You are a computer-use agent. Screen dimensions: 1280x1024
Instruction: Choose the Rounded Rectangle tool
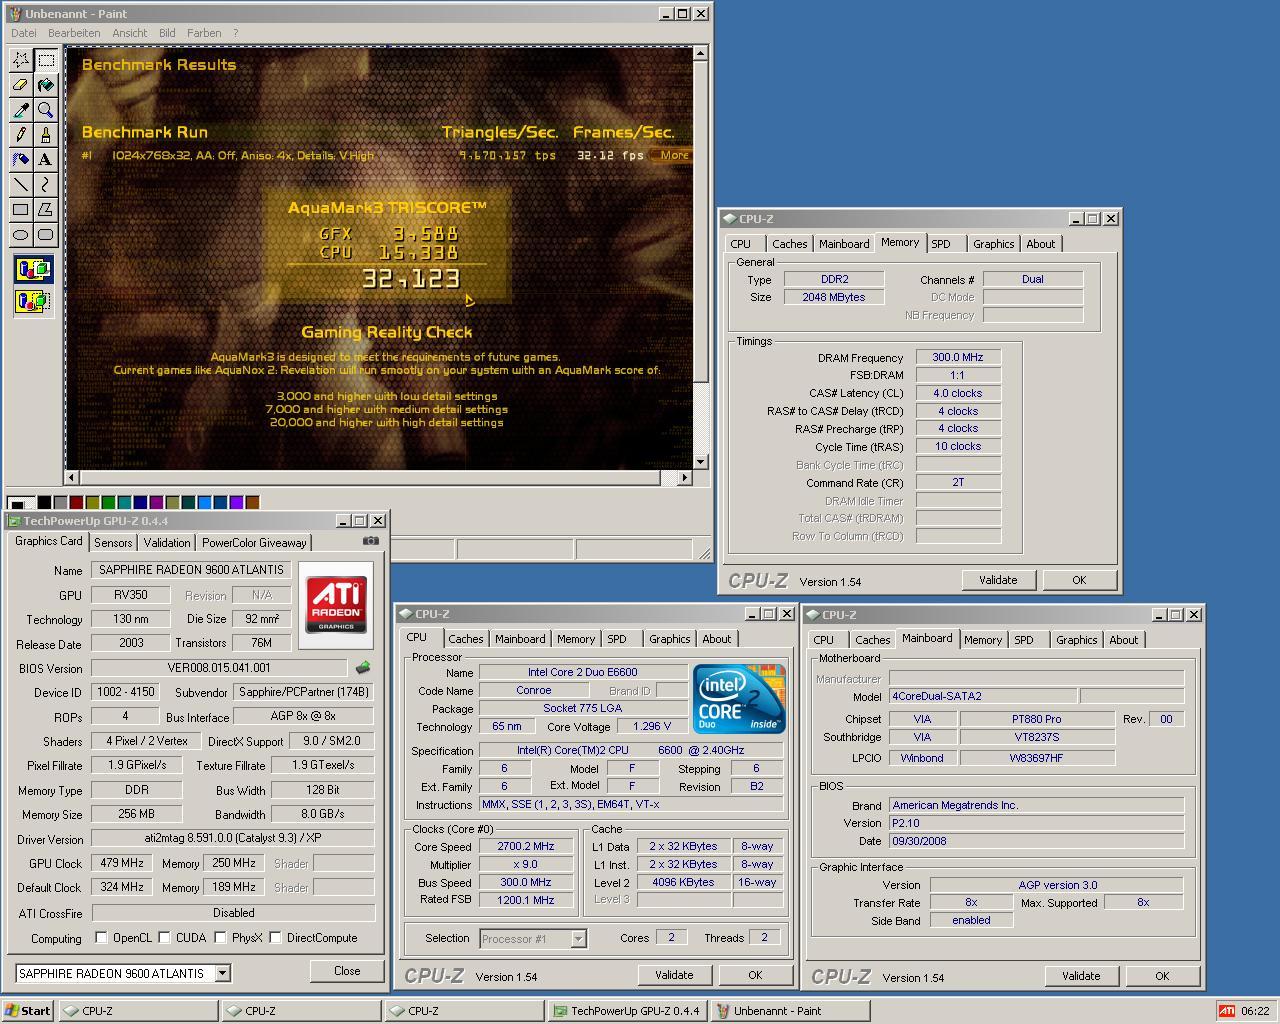(46, 235)
